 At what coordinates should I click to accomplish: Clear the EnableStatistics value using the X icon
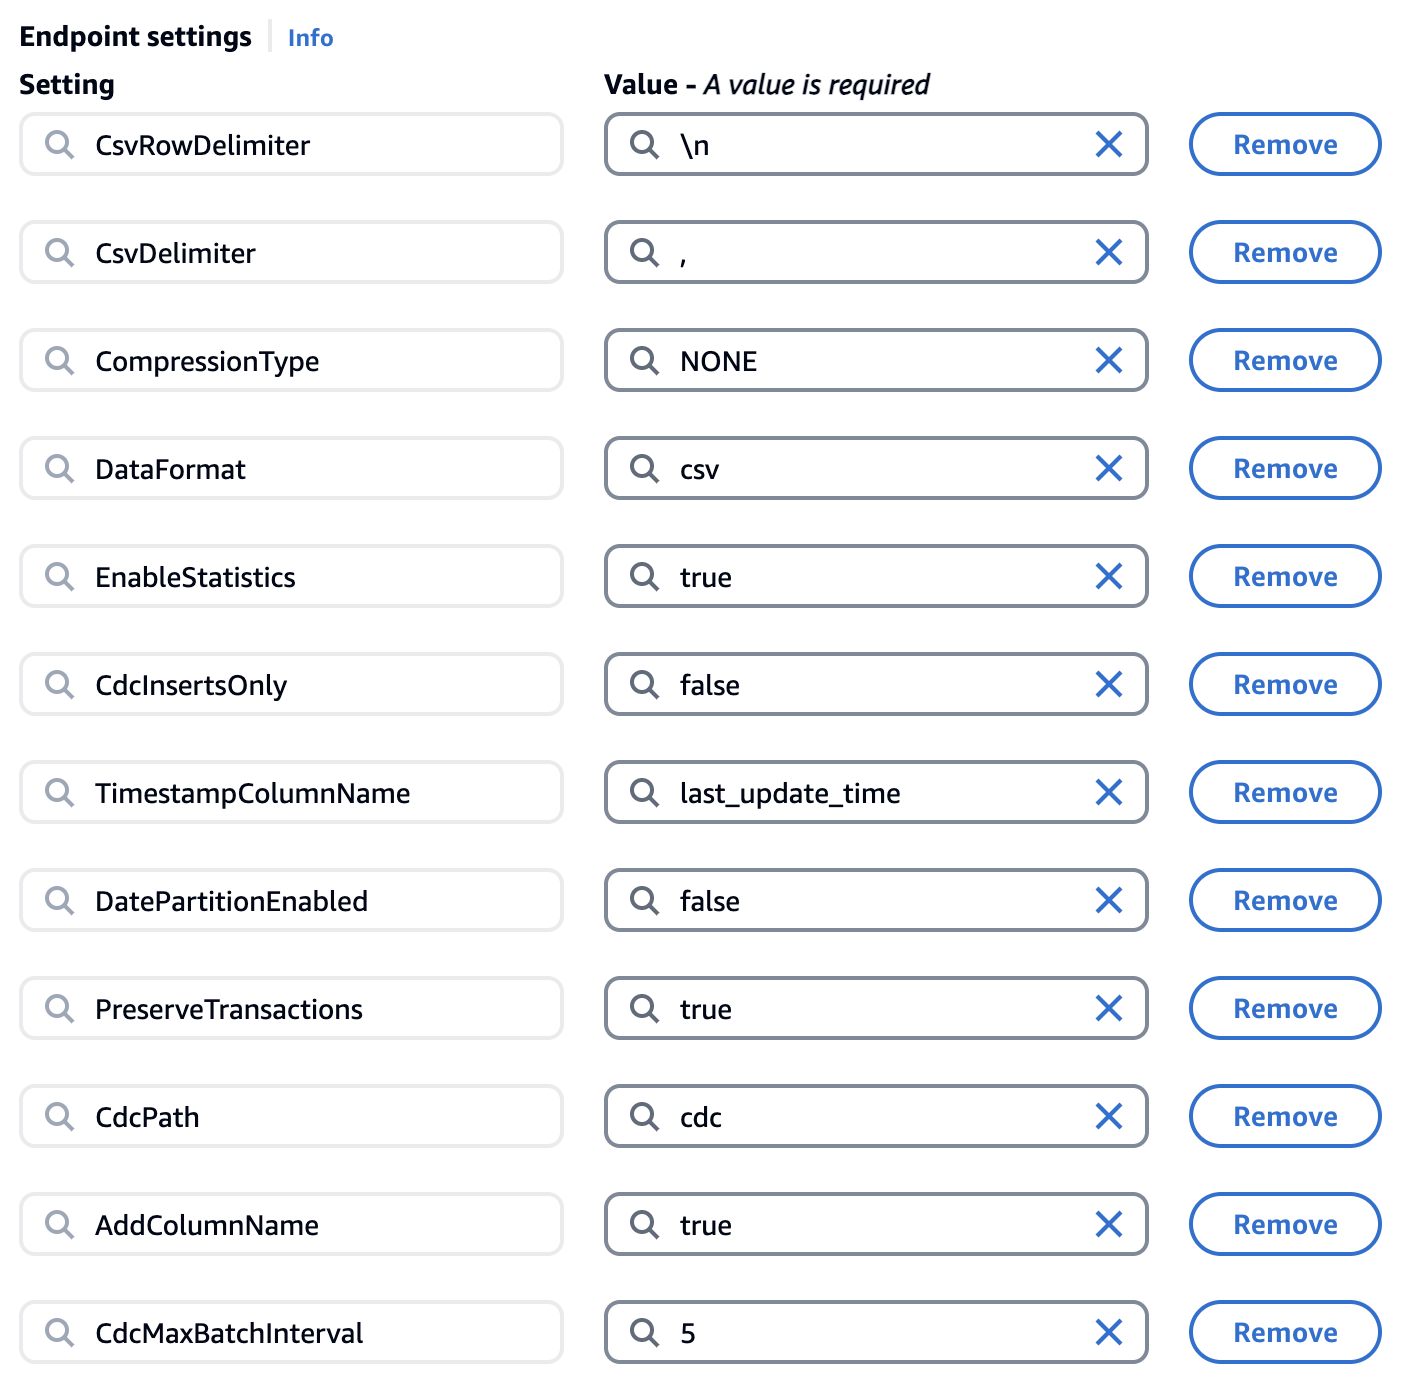click(x=1108, y=577)
